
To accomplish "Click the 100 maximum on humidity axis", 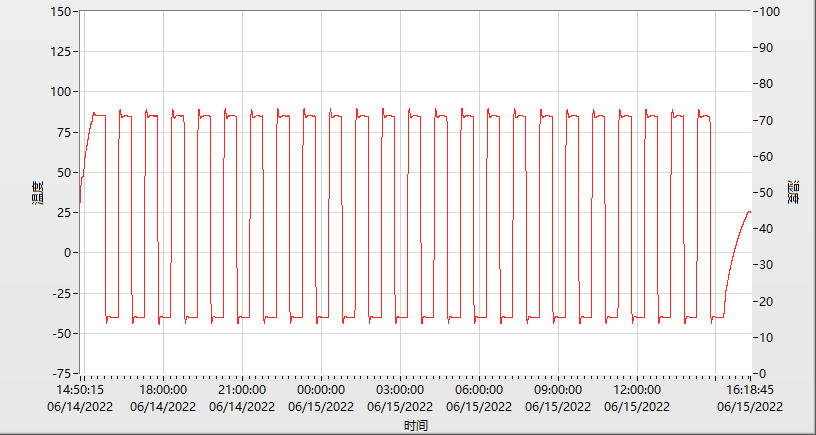I will [x=773, y=11].
